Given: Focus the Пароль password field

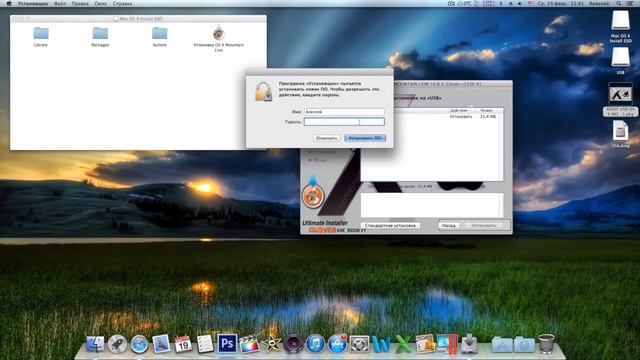Looking at the screenshot, I should pyautogui.click(x=344, y=122).
